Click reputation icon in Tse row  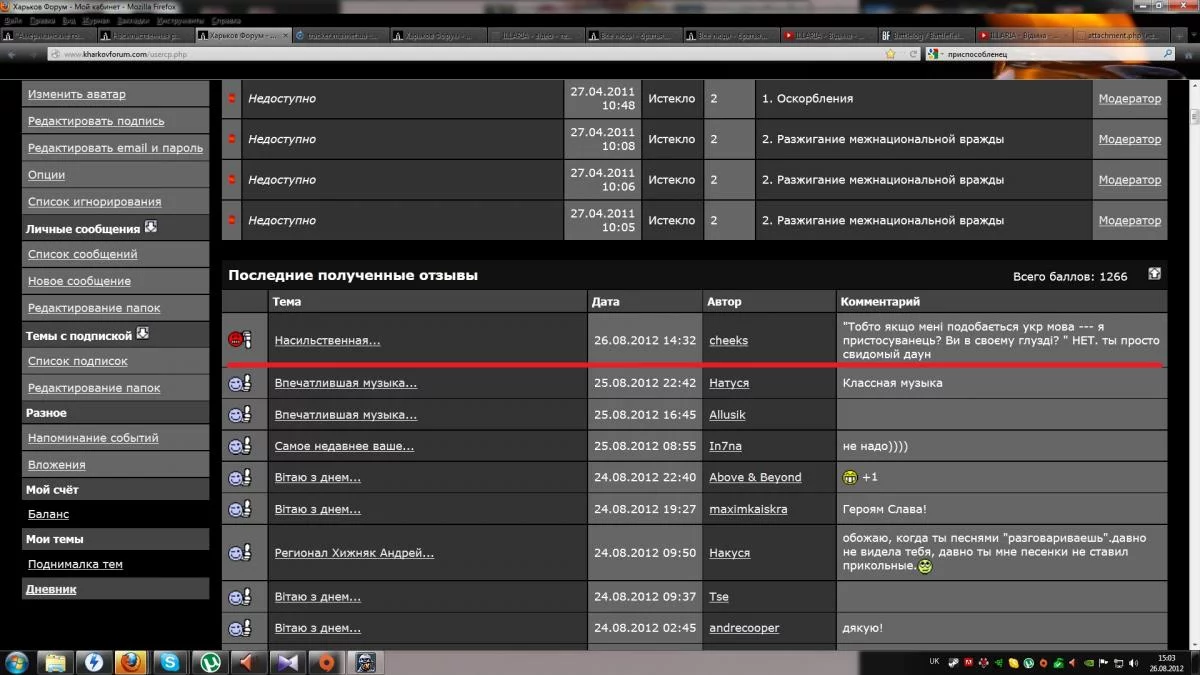[x=240, y=597]
